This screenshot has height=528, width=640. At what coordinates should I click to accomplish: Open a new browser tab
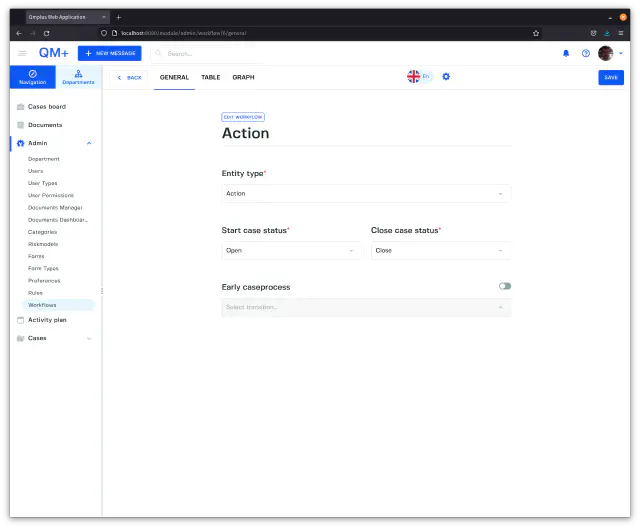(118, 17)
